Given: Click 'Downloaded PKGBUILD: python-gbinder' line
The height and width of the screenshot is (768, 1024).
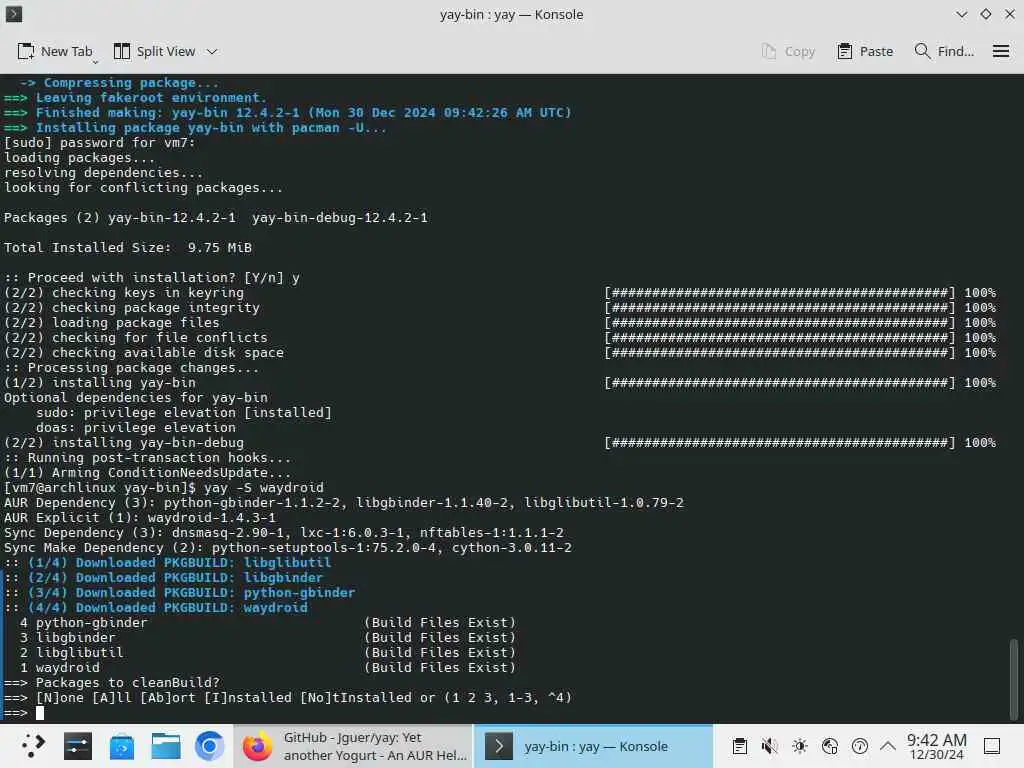Looking at the screenshot, I should coord(180,592).
